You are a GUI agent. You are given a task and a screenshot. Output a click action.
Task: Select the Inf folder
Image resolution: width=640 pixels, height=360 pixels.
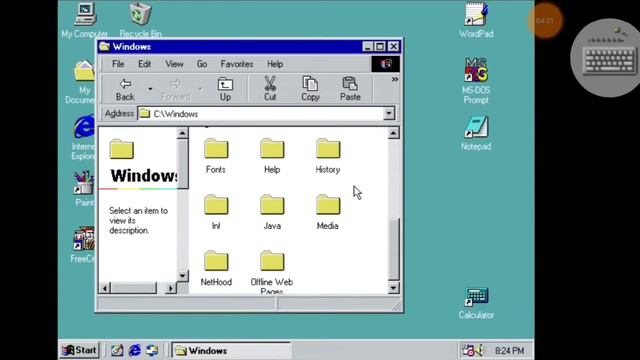[216, 212]
